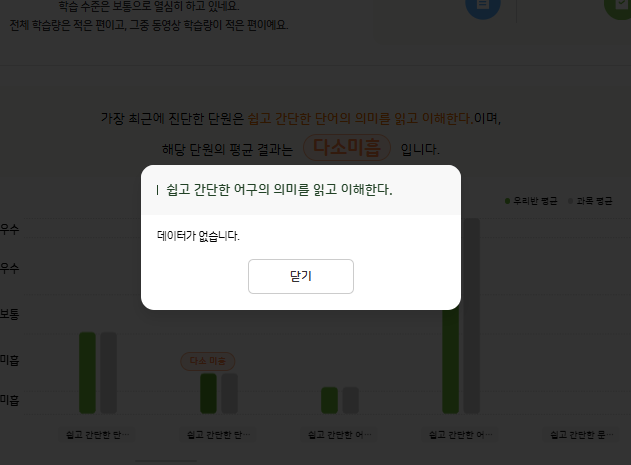Select the short gray bar in the third group
Viewport: 631px width, 465px height.
pos(350,400)
